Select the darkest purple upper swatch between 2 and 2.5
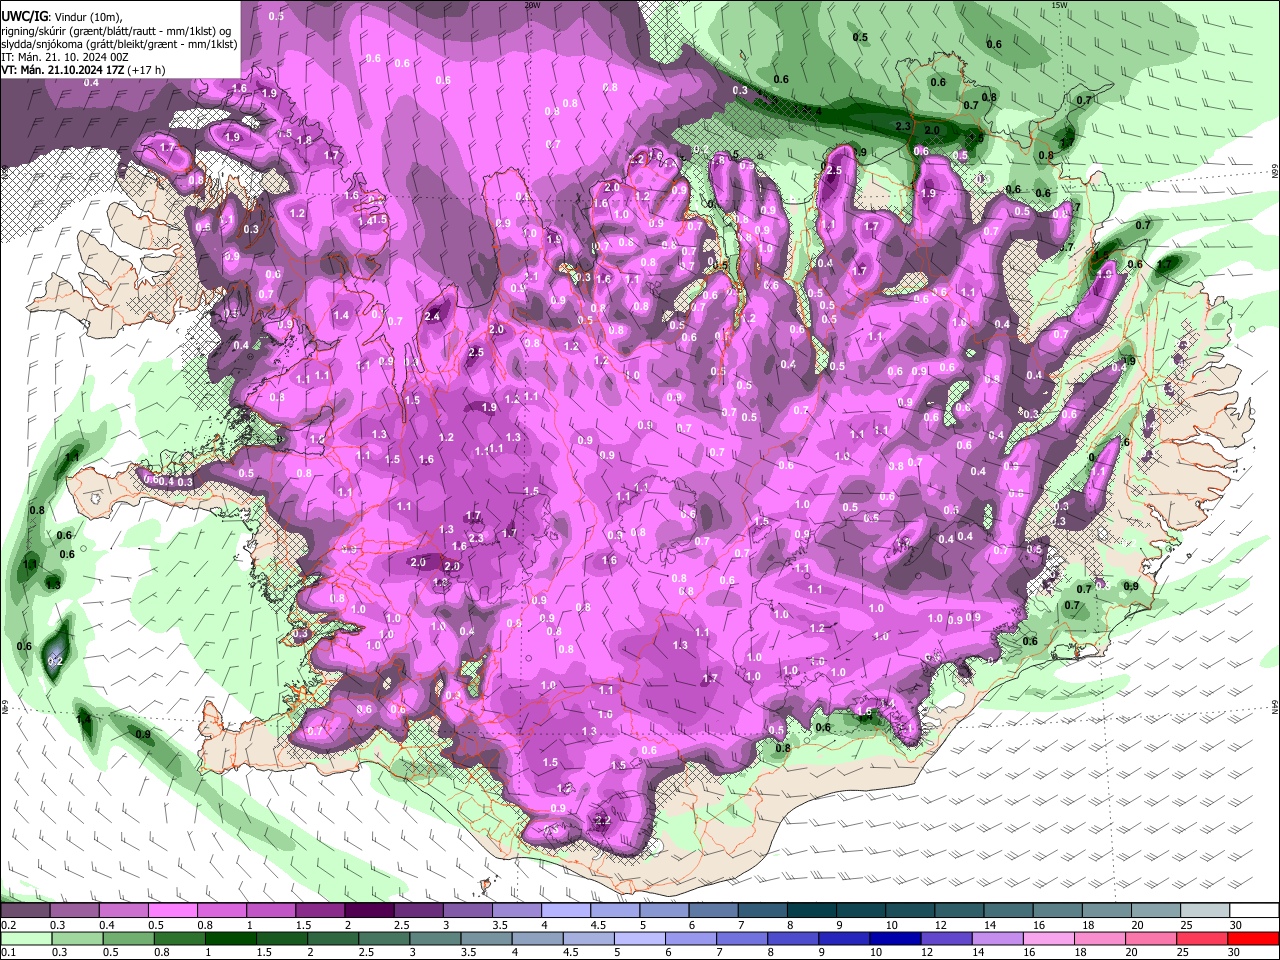 [369, 911]
